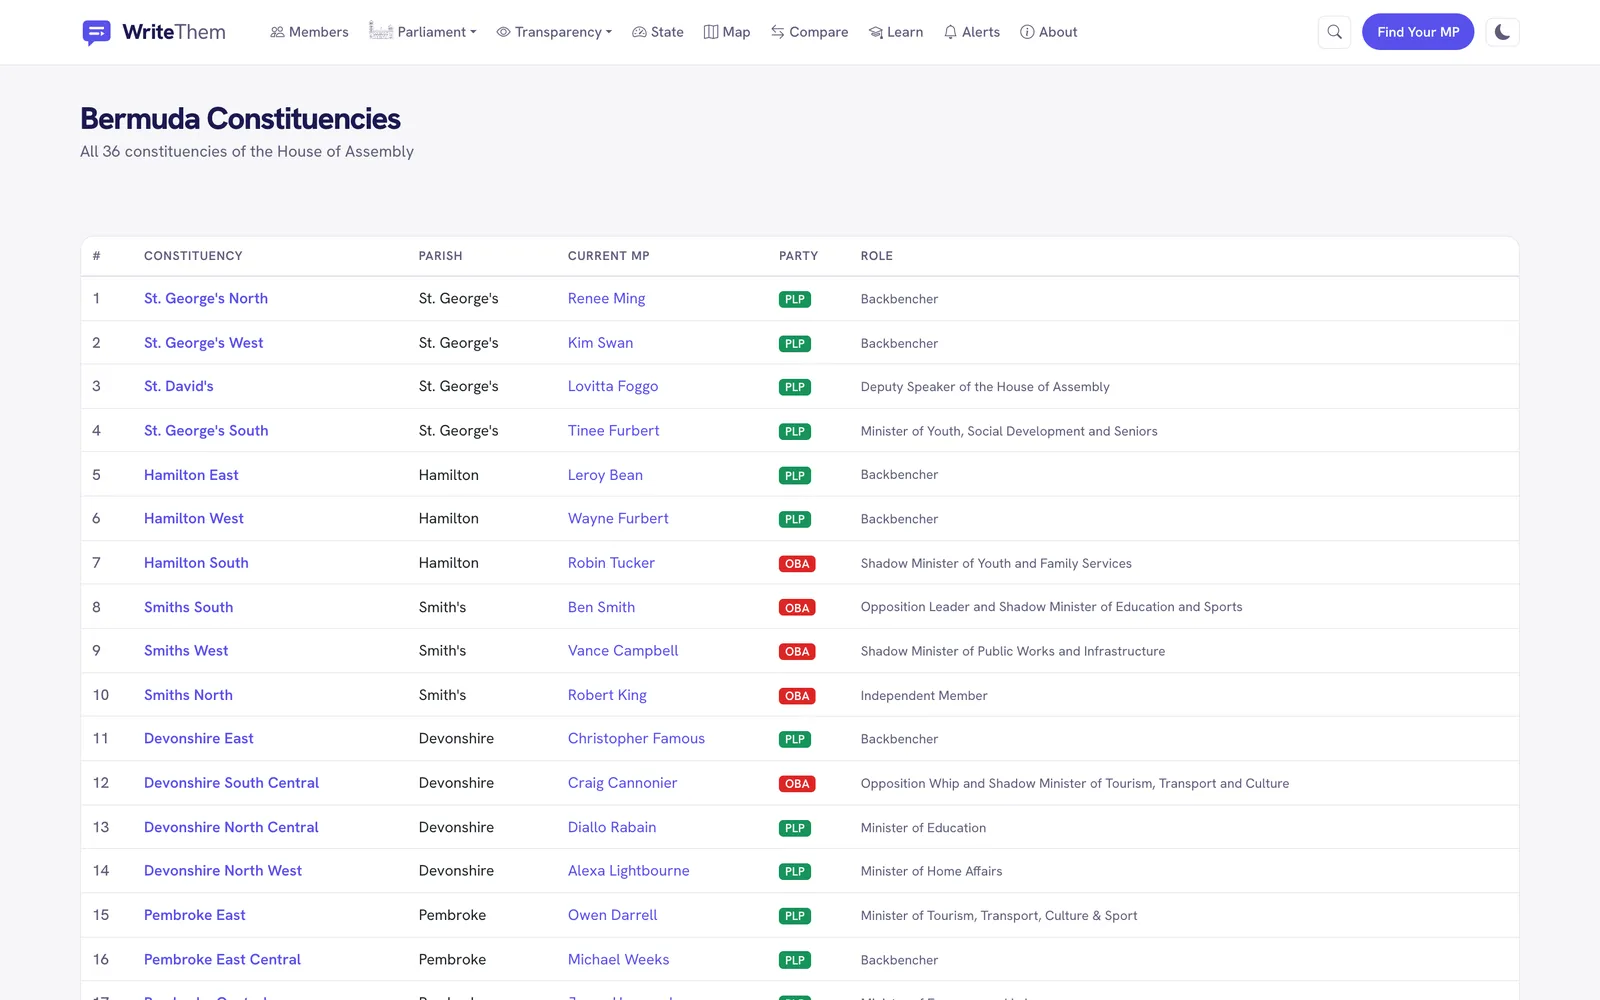Visit the About page

pos(1049,32)
